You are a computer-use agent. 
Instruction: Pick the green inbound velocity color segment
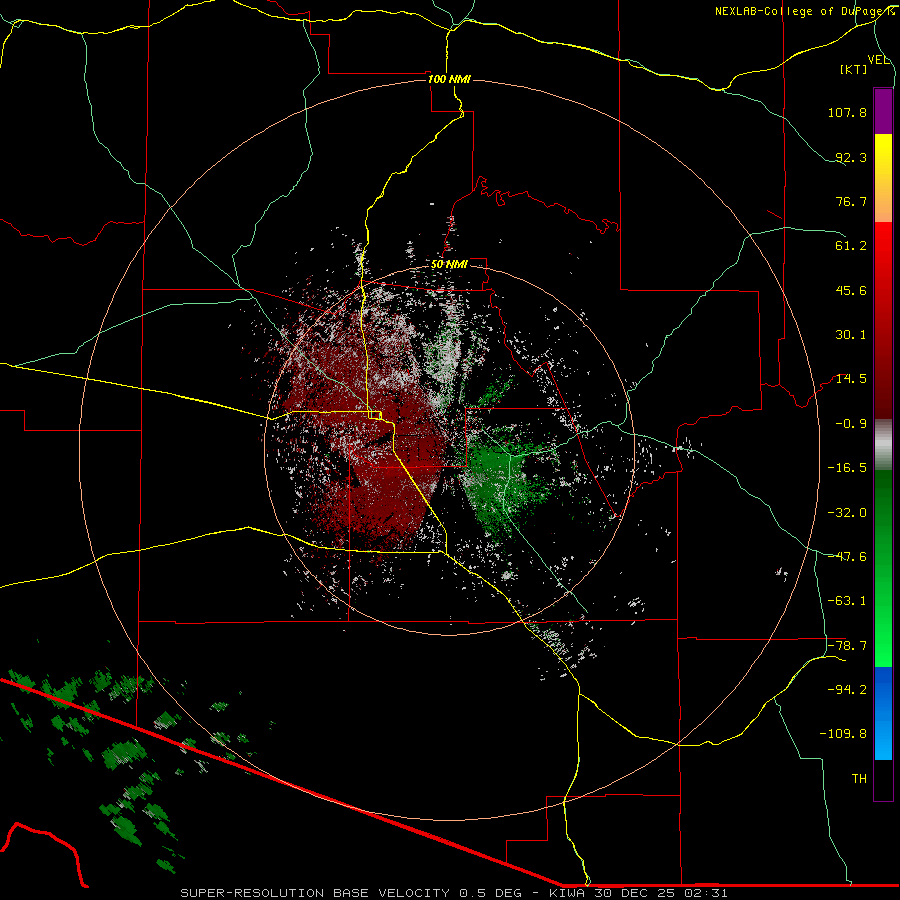(x=883, y=568)
